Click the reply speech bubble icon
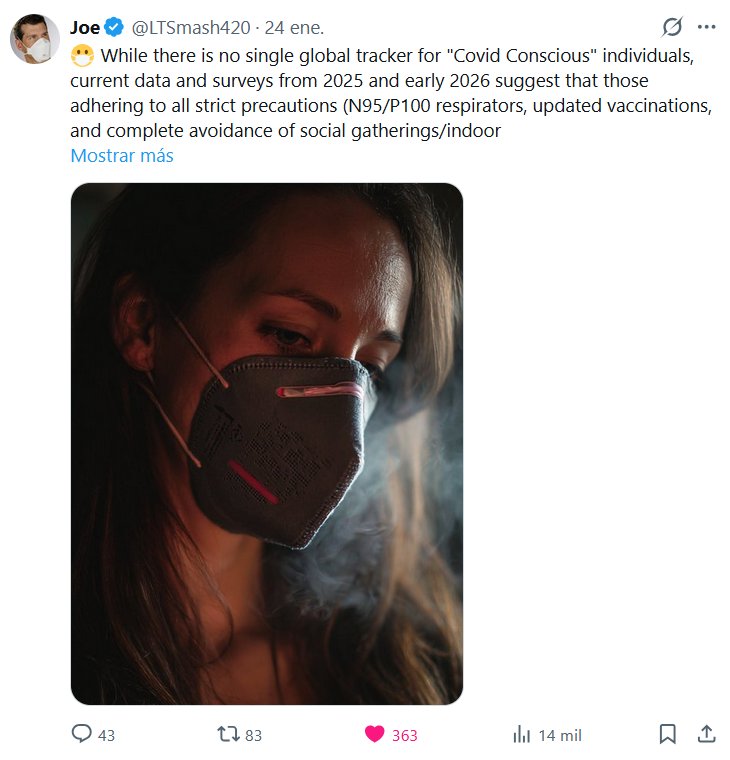Screen dimensions: 730x760 point(81,733)
